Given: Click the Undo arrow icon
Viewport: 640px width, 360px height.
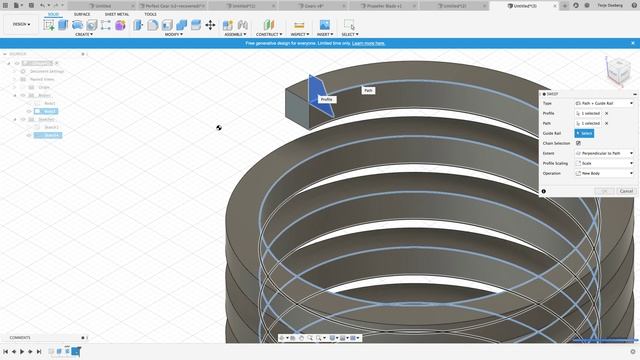Looking at the screenshot, I should 42,5.
